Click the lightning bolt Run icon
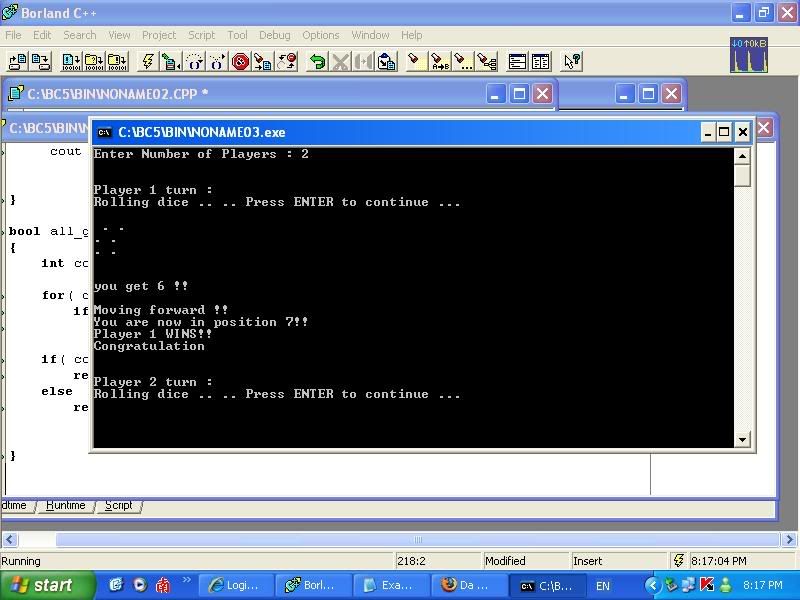The width and height of the screenshot is (800, 600). [x=147, y=62]
